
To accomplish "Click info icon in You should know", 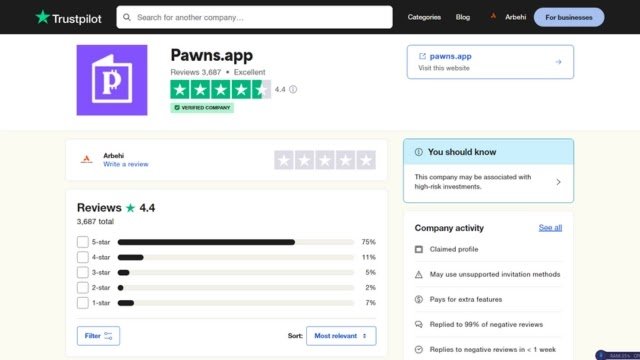I will (x=419, y=152).
